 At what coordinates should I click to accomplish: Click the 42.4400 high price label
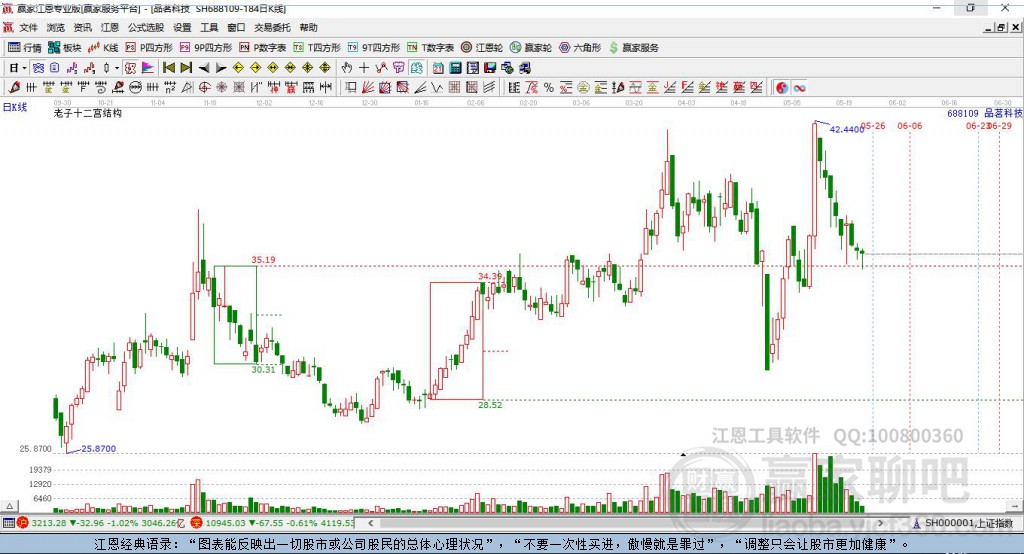coord(846,129)
